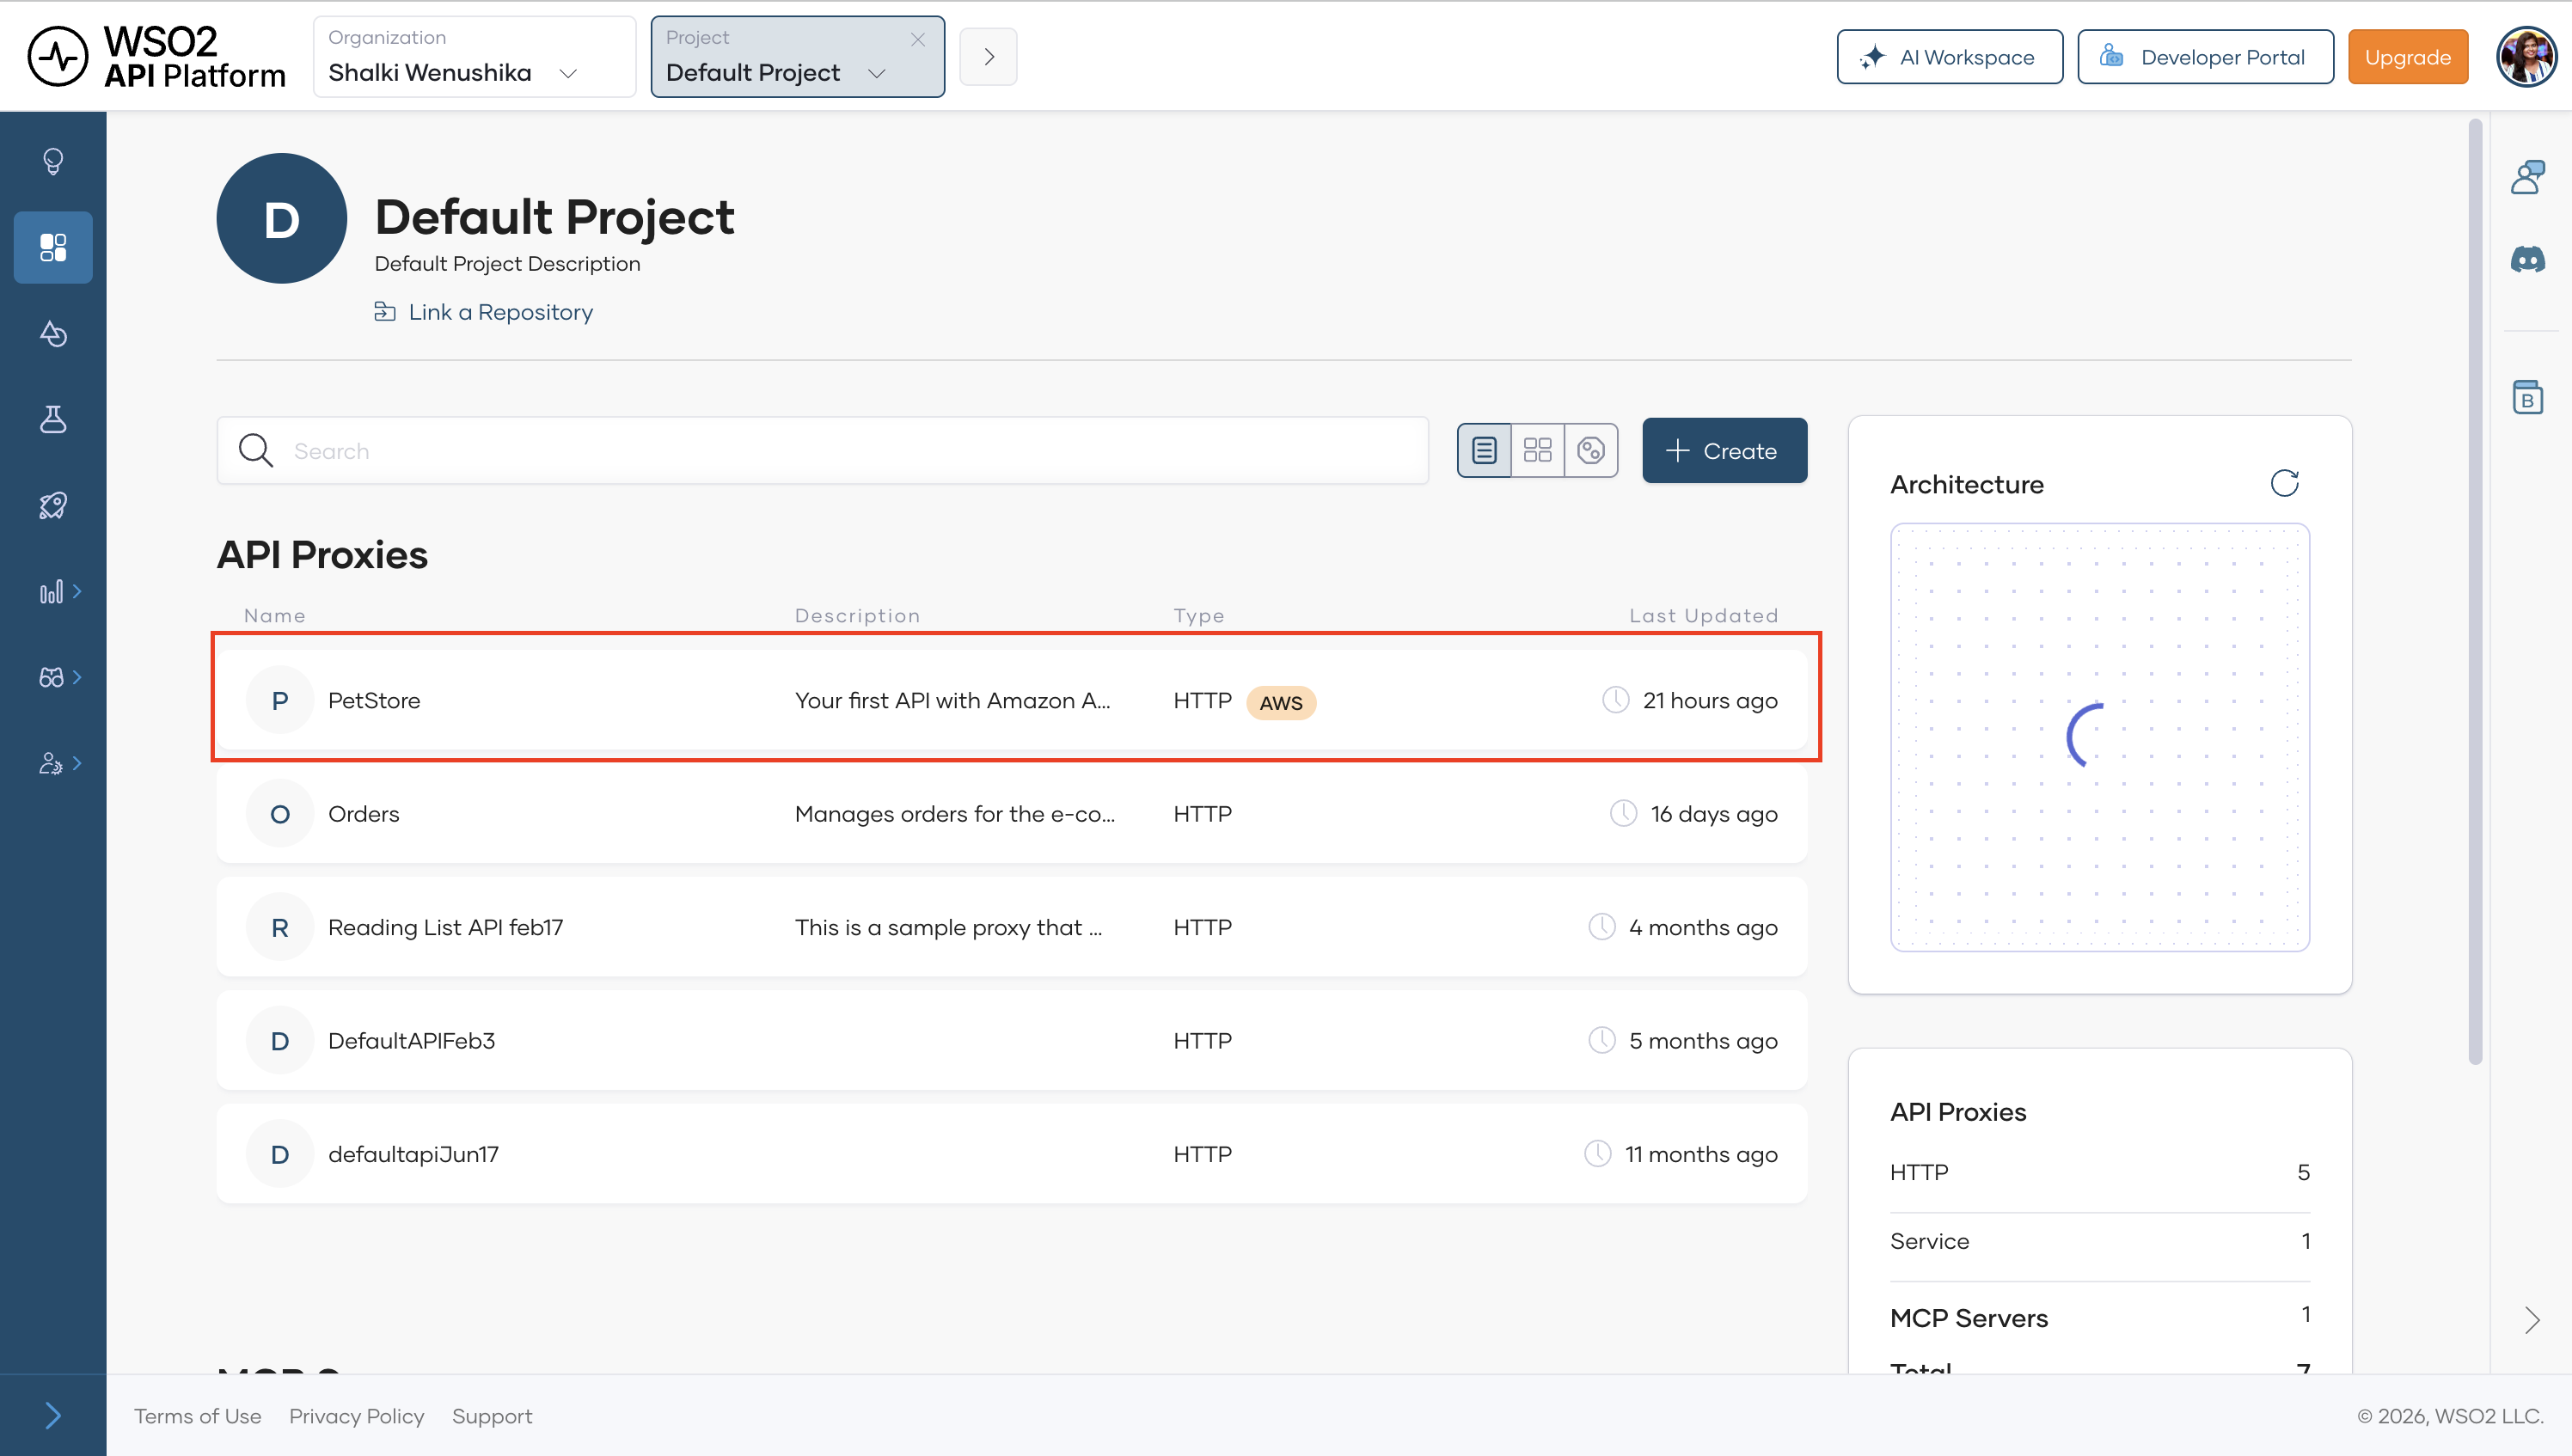Click the D avatar of DefaultAPIFeb3
Screen dimensions: 2572x1456
pyautogui.click(x=280, y=1041)
